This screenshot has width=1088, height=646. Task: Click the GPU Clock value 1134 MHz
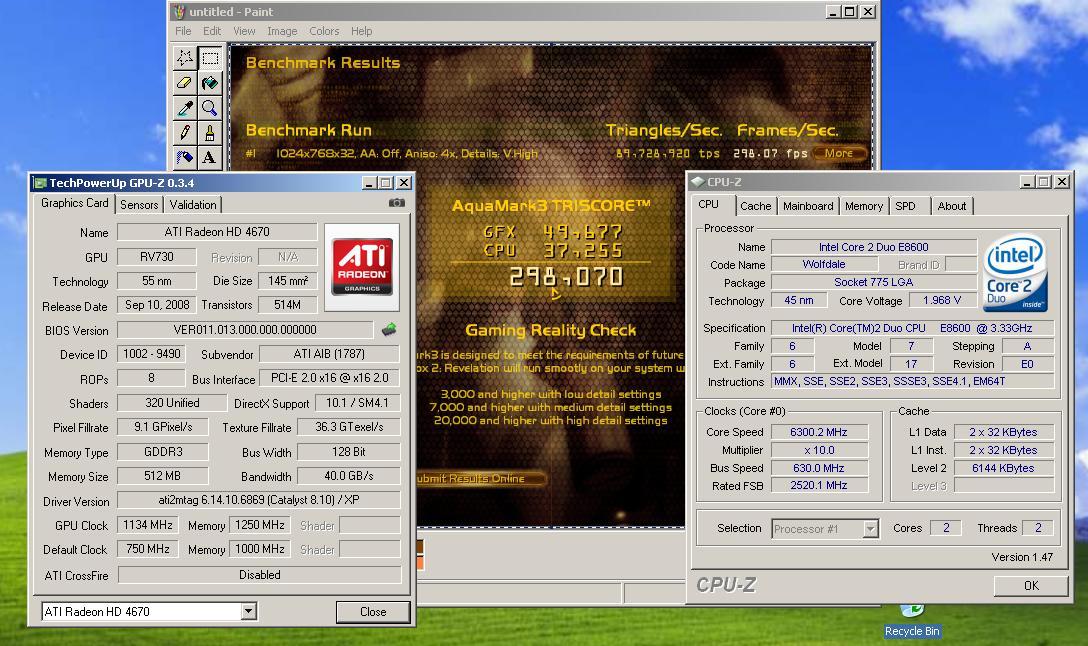[148, 525]
